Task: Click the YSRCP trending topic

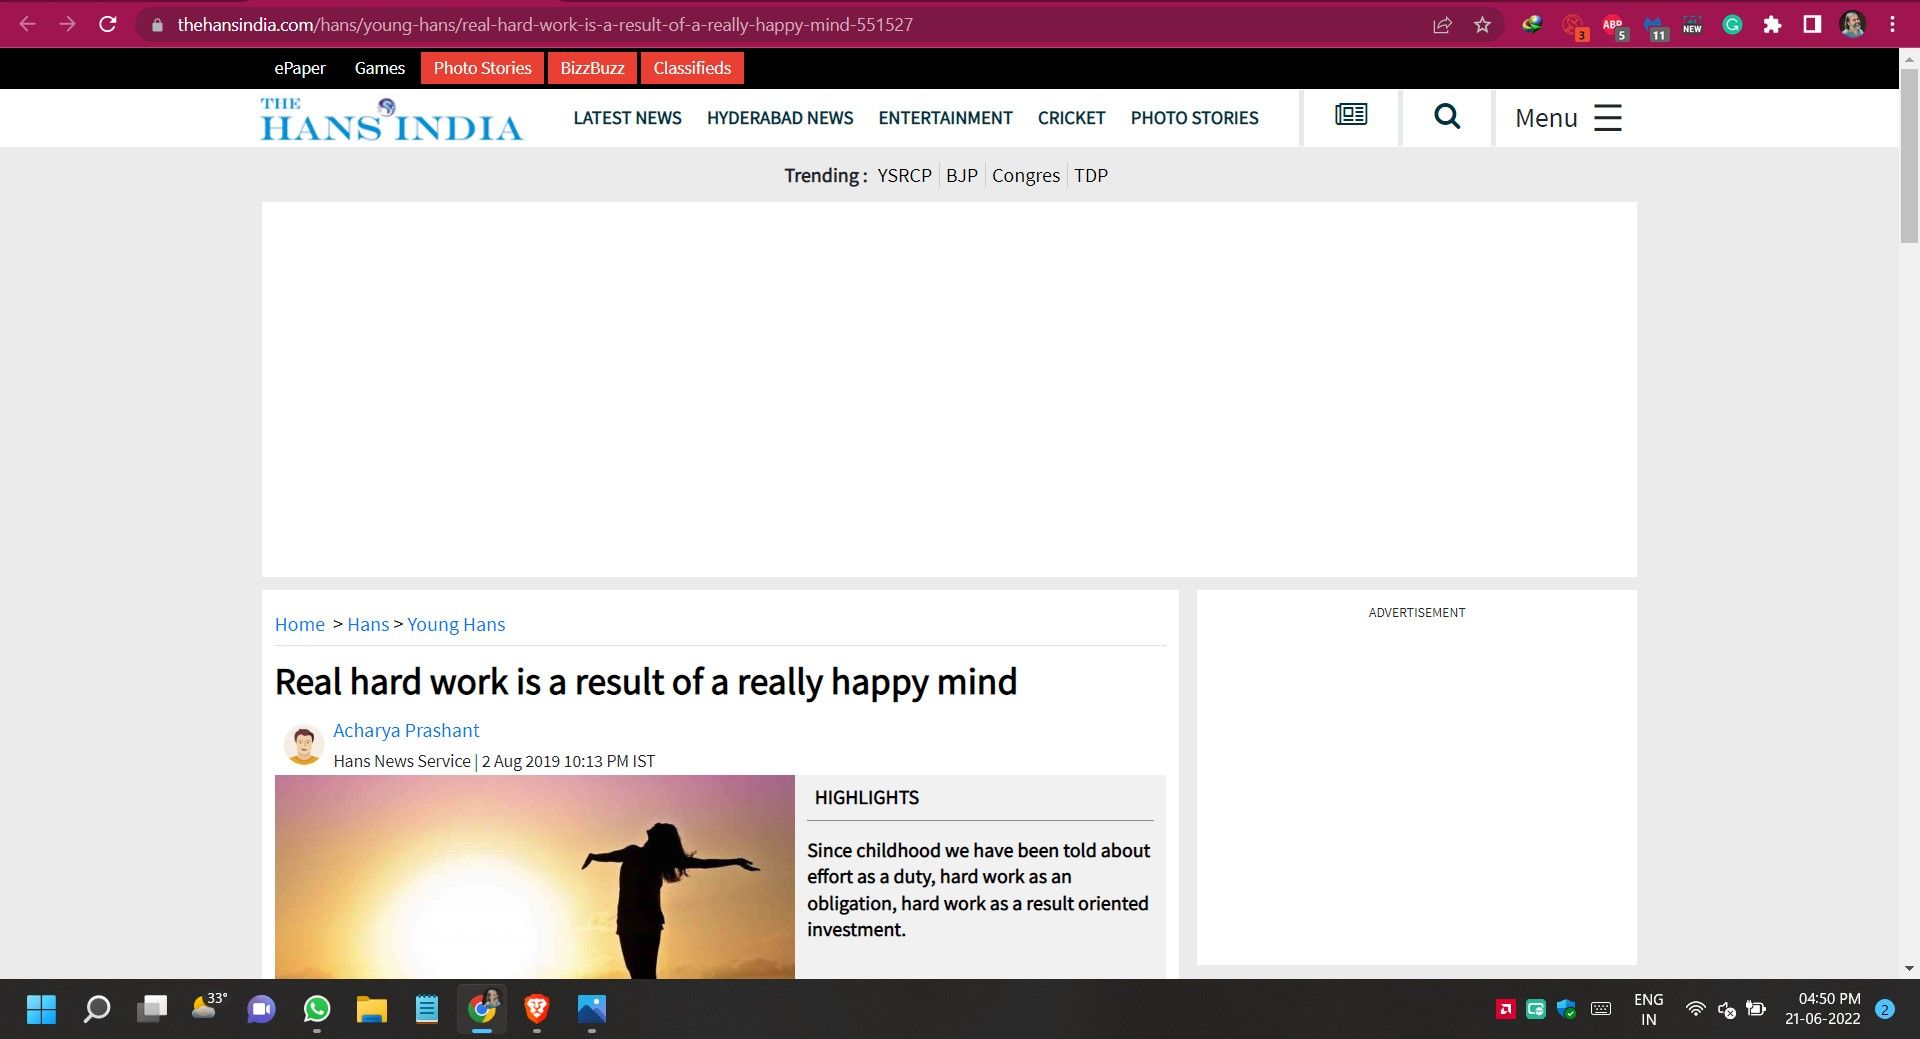Action: coord(904,176)
